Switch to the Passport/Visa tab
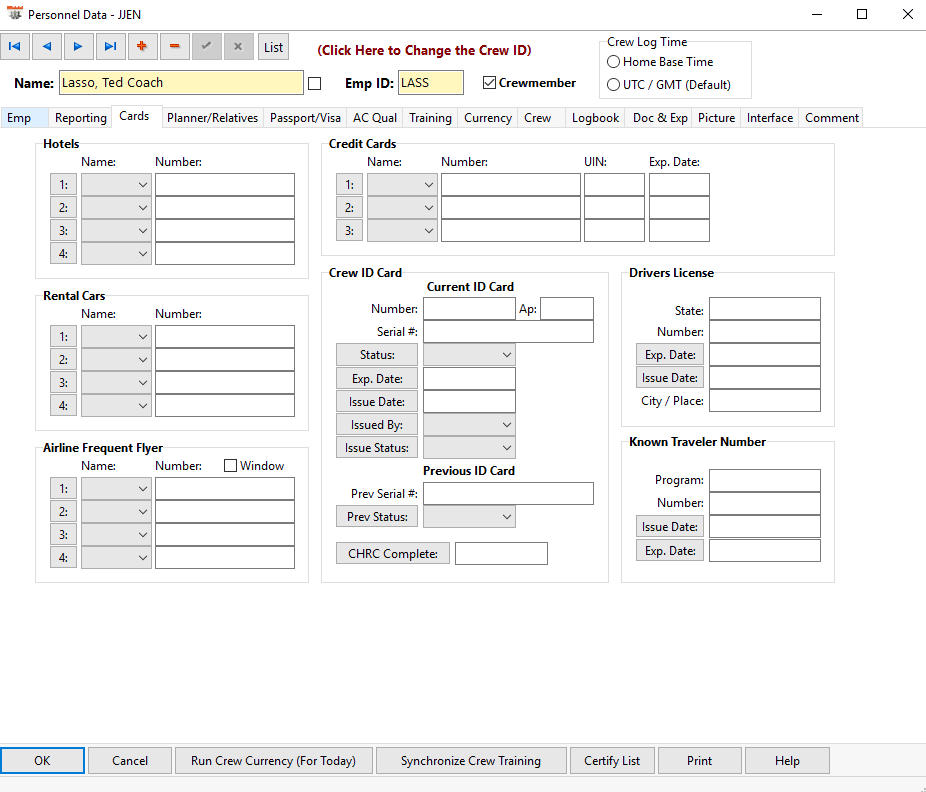926x792 pixels. [305, 118]
